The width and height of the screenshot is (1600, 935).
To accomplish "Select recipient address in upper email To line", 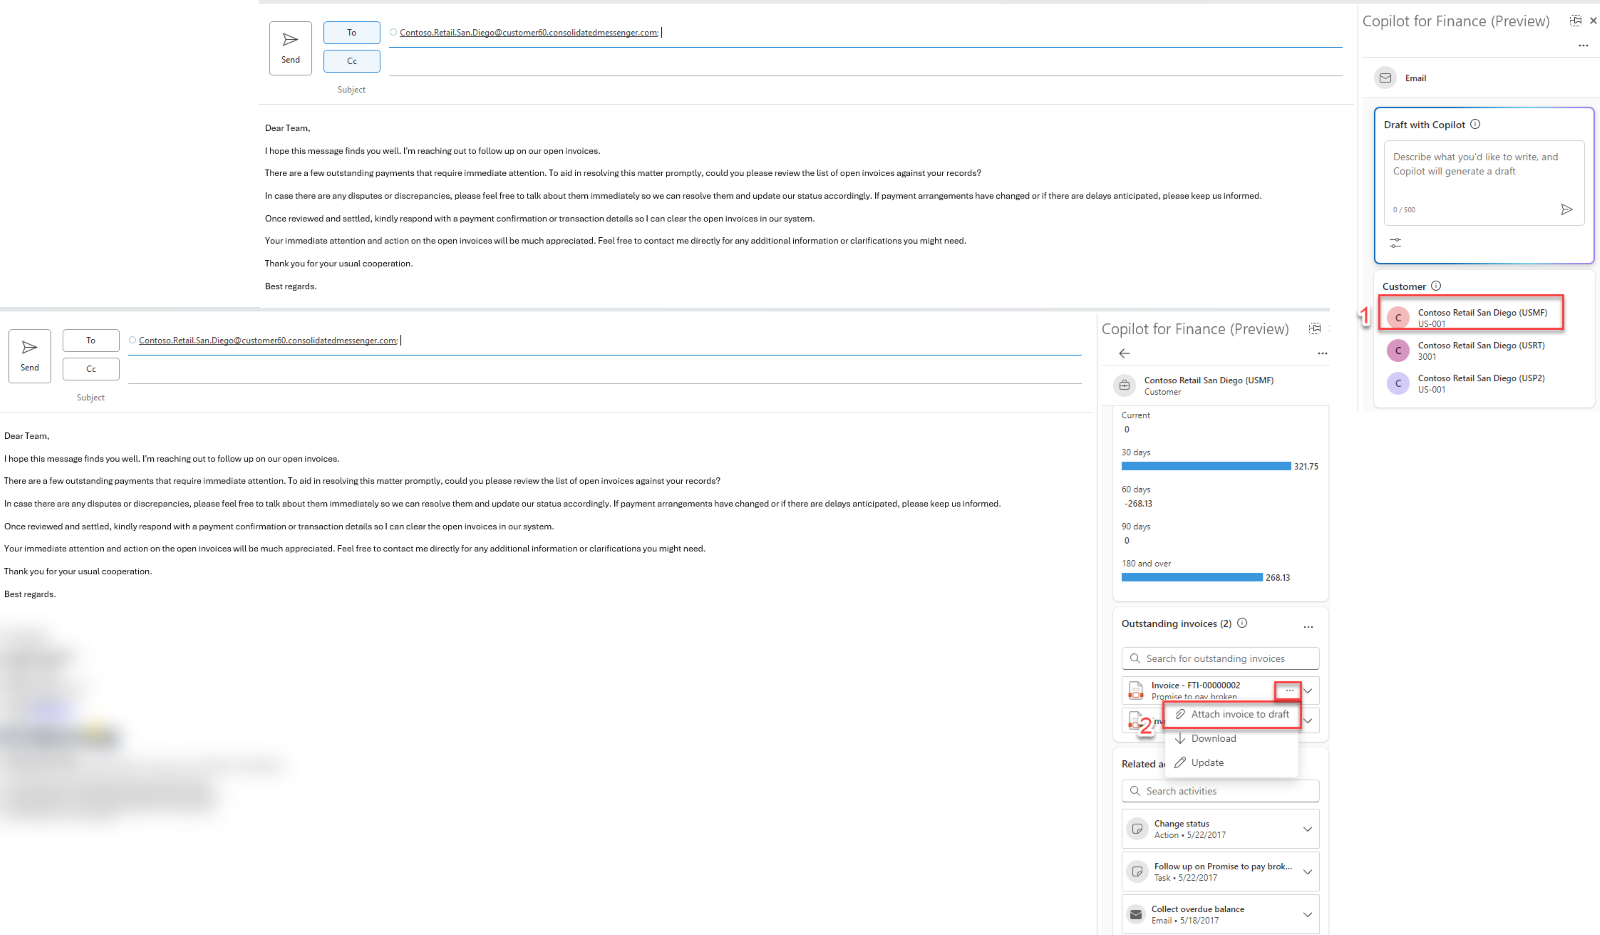I will click(x=528, y=33).
